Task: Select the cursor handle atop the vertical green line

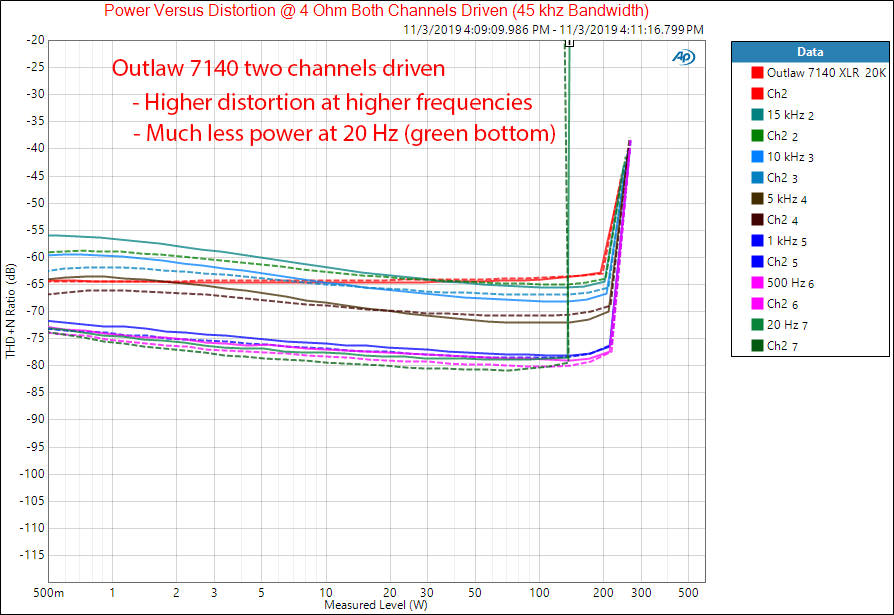Action: (569, 43)
